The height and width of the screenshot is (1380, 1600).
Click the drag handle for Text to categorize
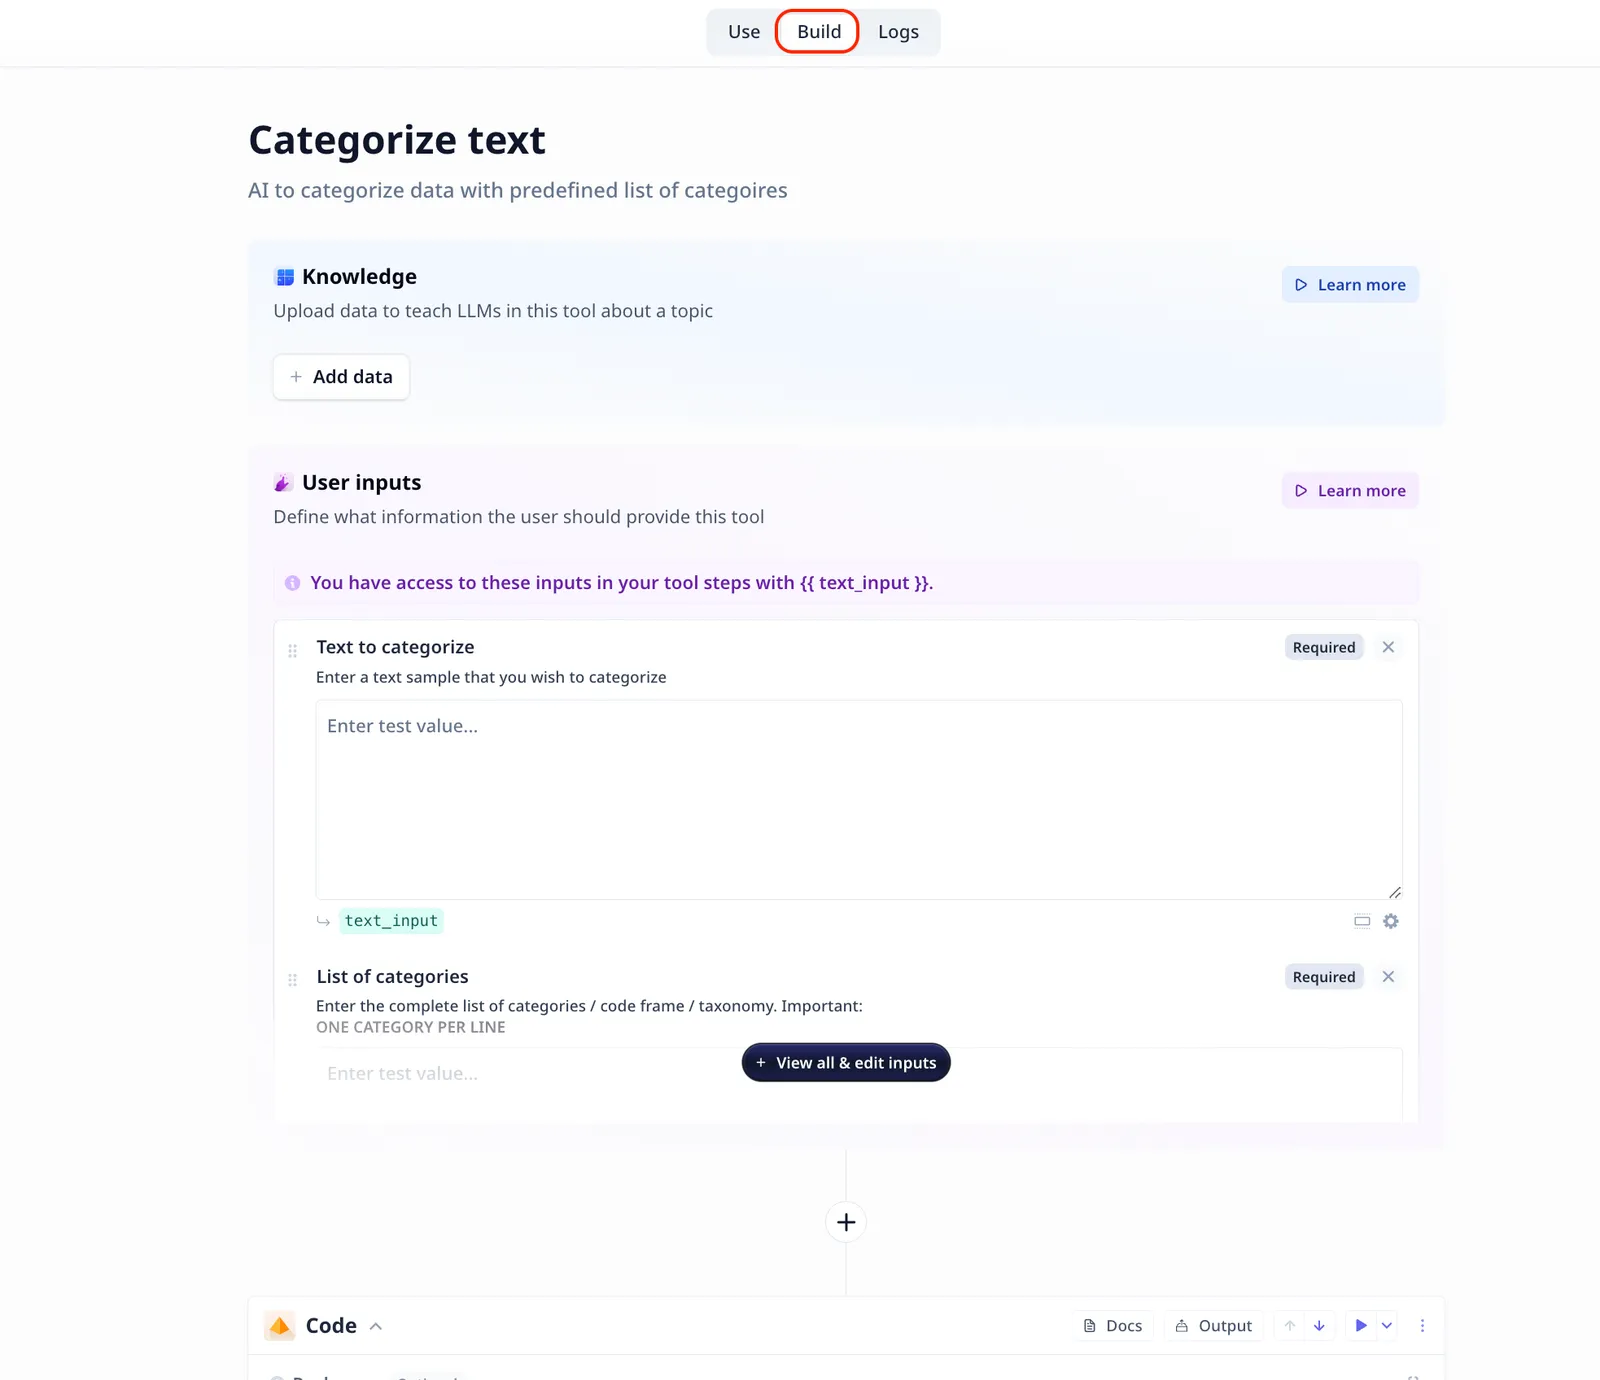pos(293,651)
